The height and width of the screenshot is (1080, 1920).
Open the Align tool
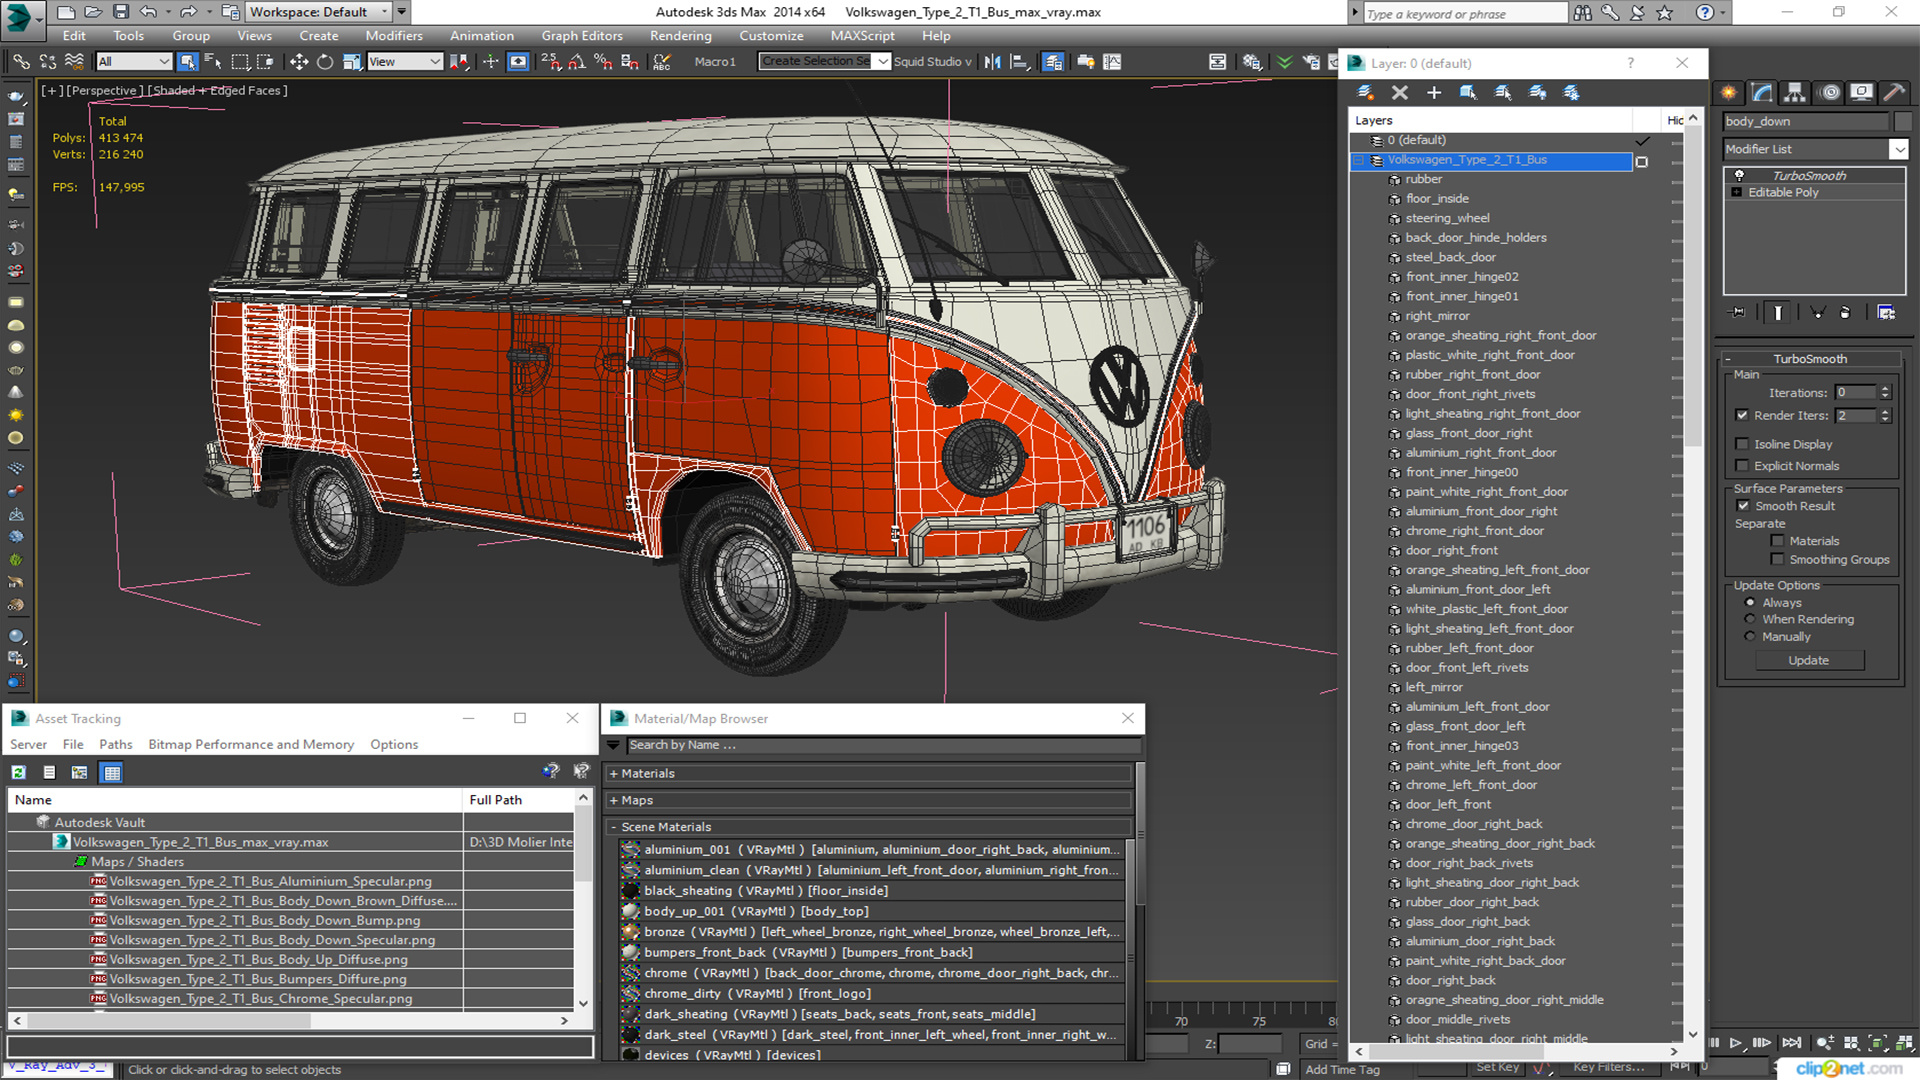[1019, 62]
